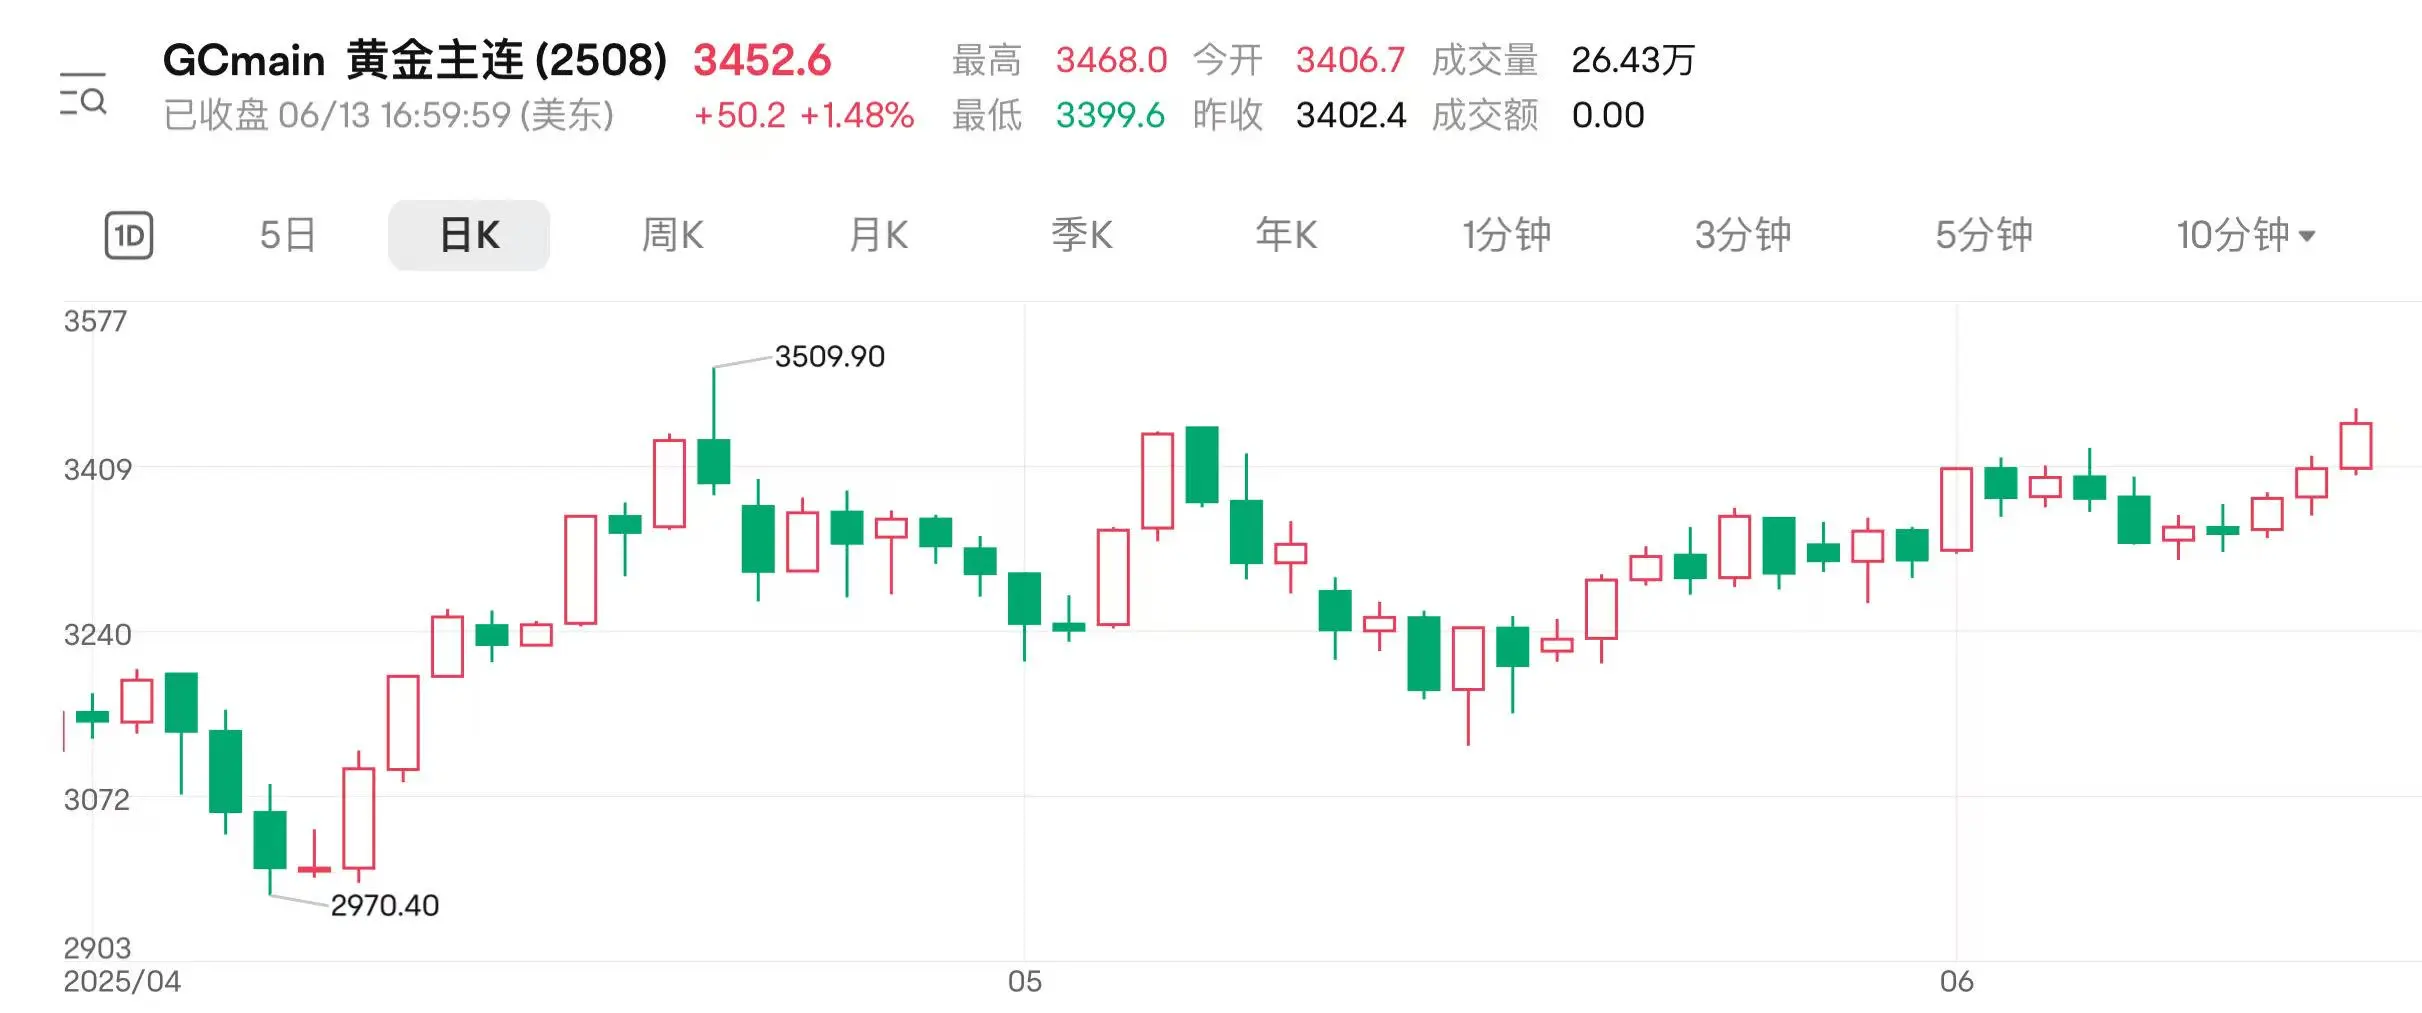The width and height of the screenshot is (2422, 1013).
Task: Select the 月K monthly chart tab
Action: [878, 235]
